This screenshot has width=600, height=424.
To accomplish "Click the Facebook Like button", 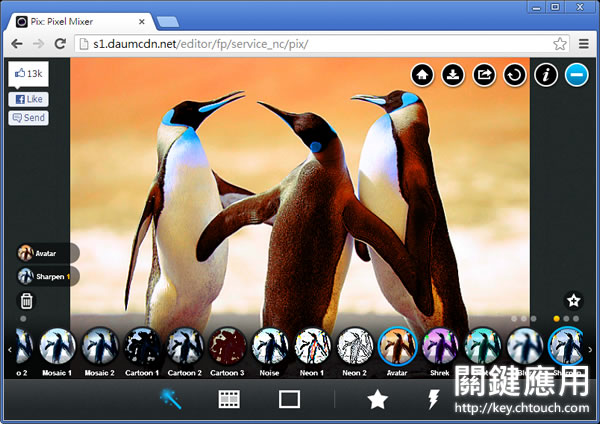I will click(x=29, y=100).
